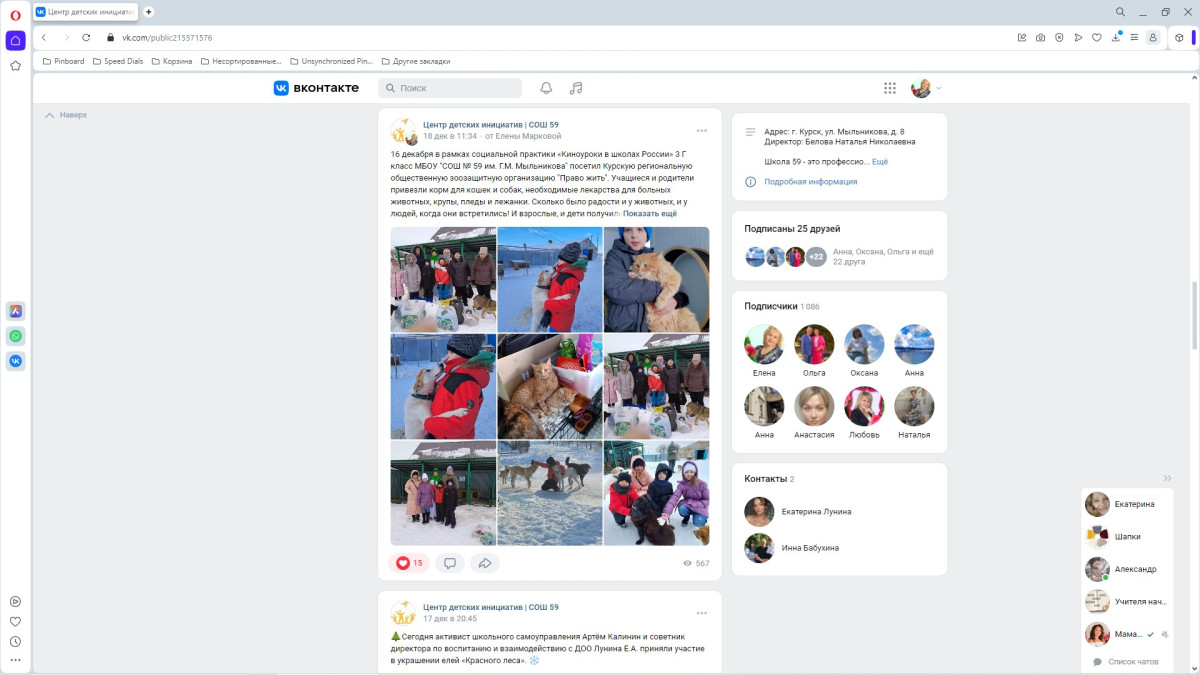Click the VKontakte logo

pyautogui.click(x=316, y=88)
